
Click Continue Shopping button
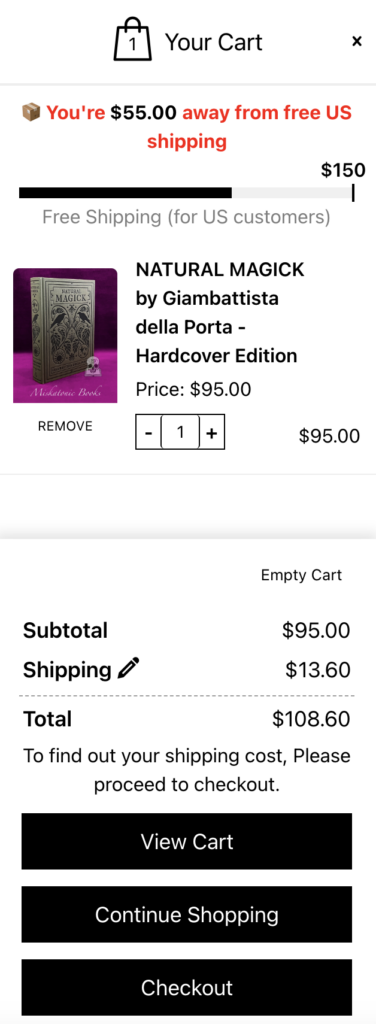(187, 914)
